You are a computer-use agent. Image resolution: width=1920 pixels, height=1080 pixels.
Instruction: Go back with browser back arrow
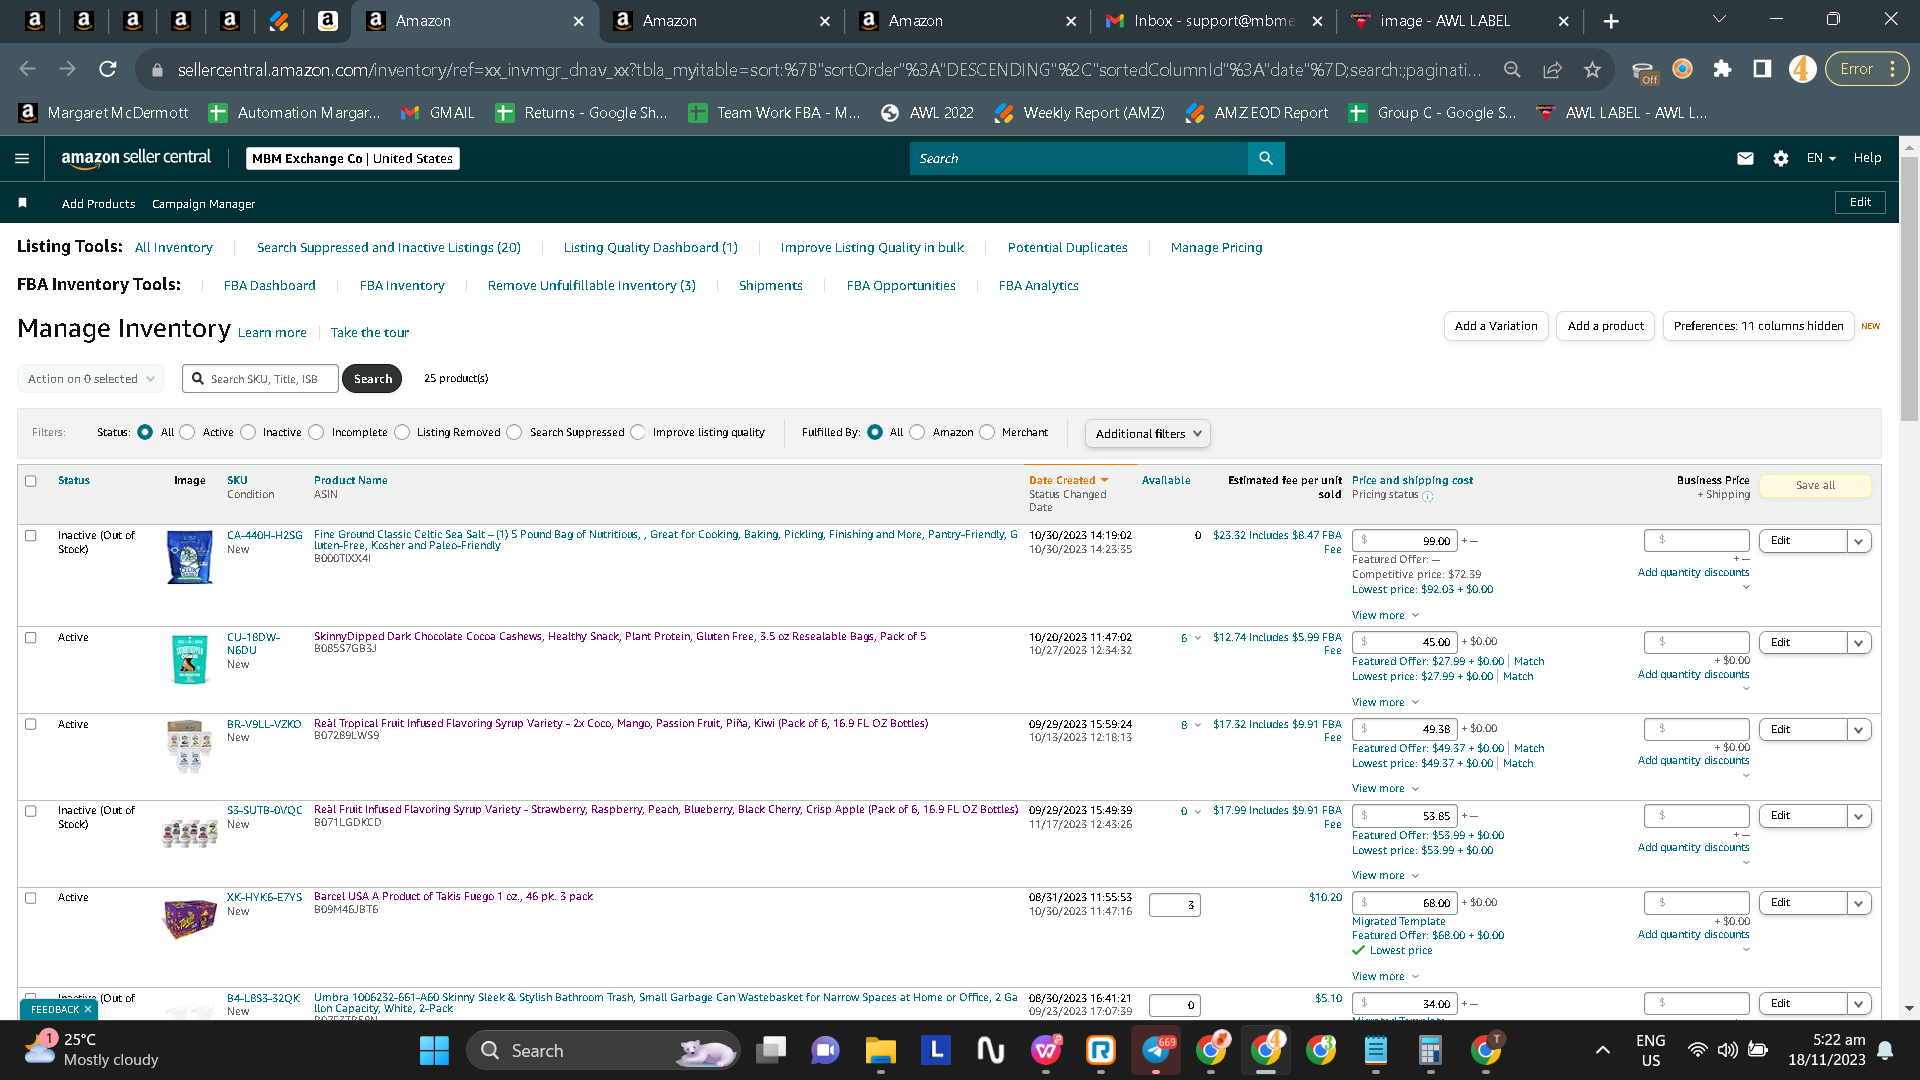[27, 69]
